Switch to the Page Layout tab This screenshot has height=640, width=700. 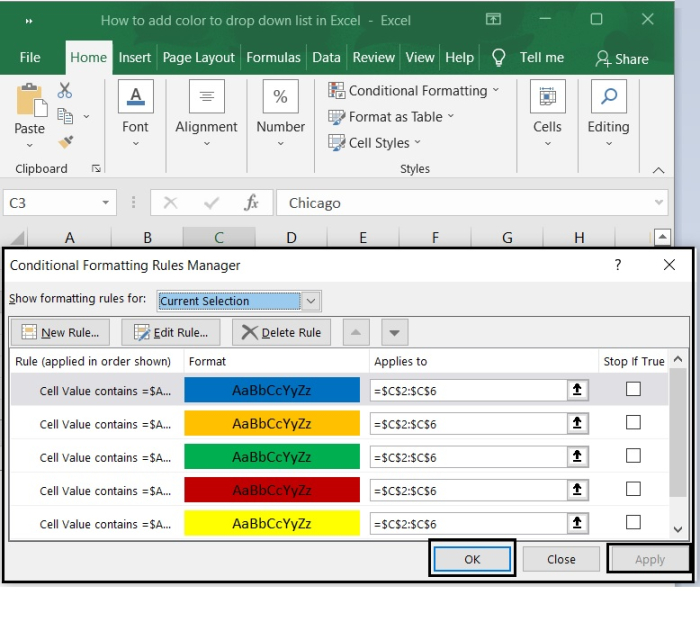pyautogui.click(x=199, y=58)
